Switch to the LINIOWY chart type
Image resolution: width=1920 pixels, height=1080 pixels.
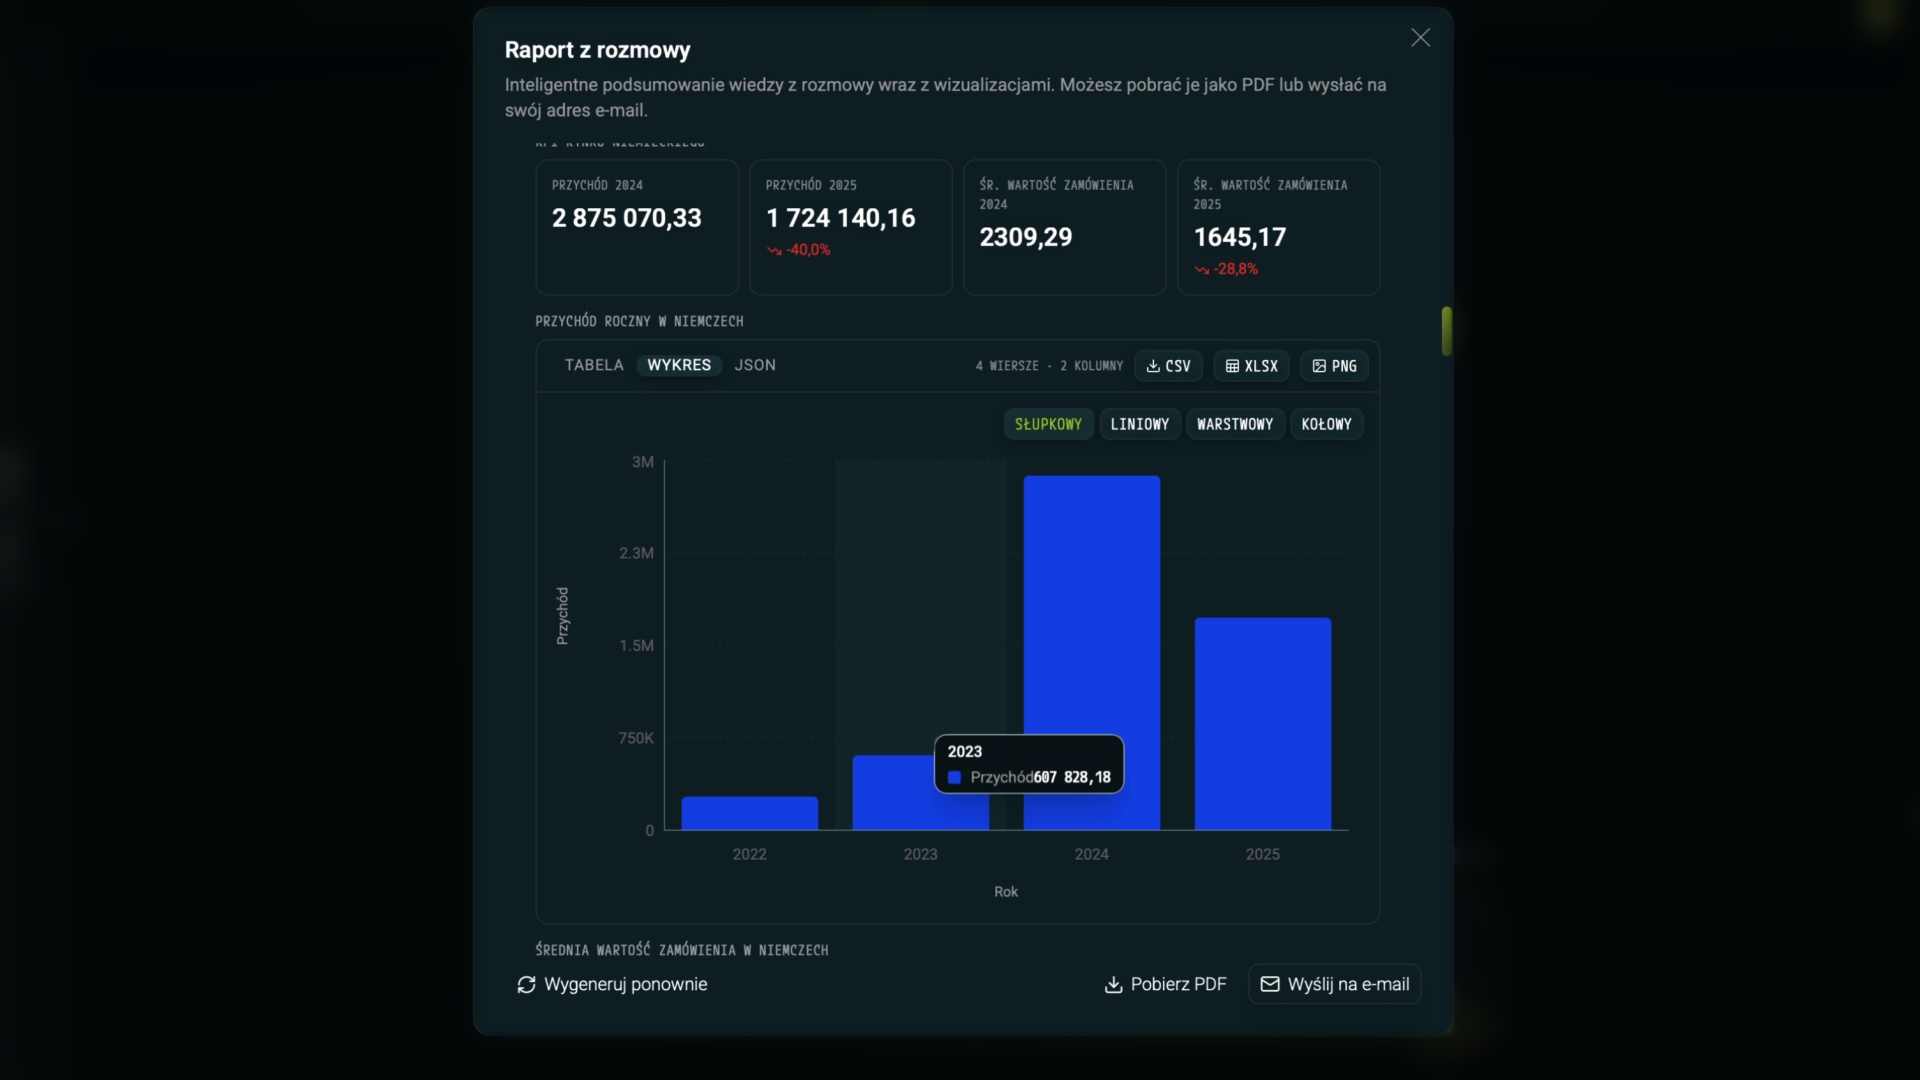pos(1140,424)
